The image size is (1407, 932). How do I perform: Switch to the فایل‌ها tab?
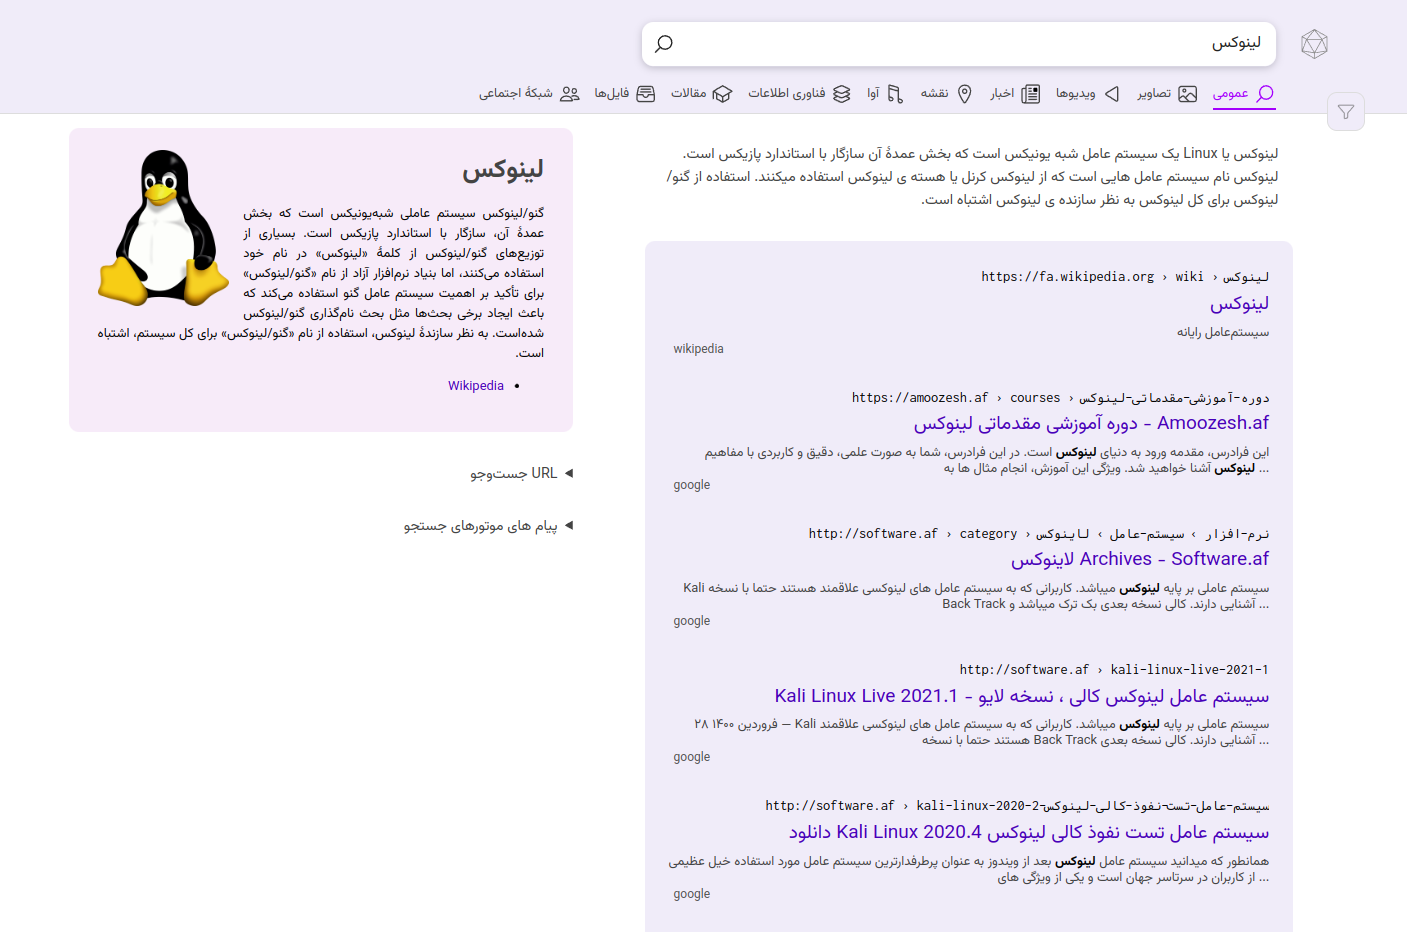pyautogui.click(x=625, y=93)
